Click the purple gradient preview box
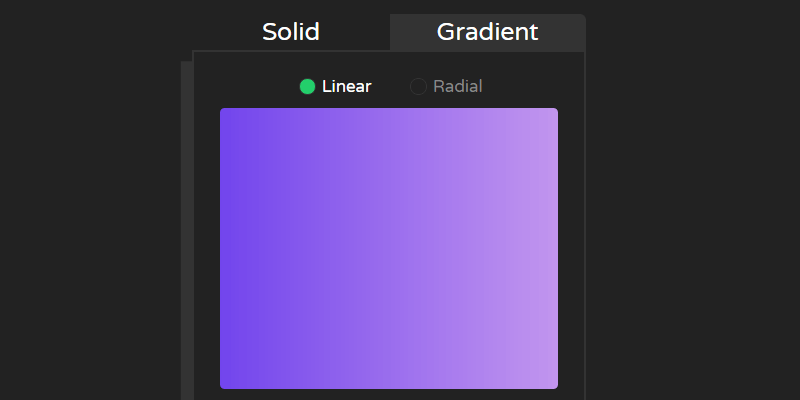The width and height of the screenshot is (800, 400). pos(389,248)
